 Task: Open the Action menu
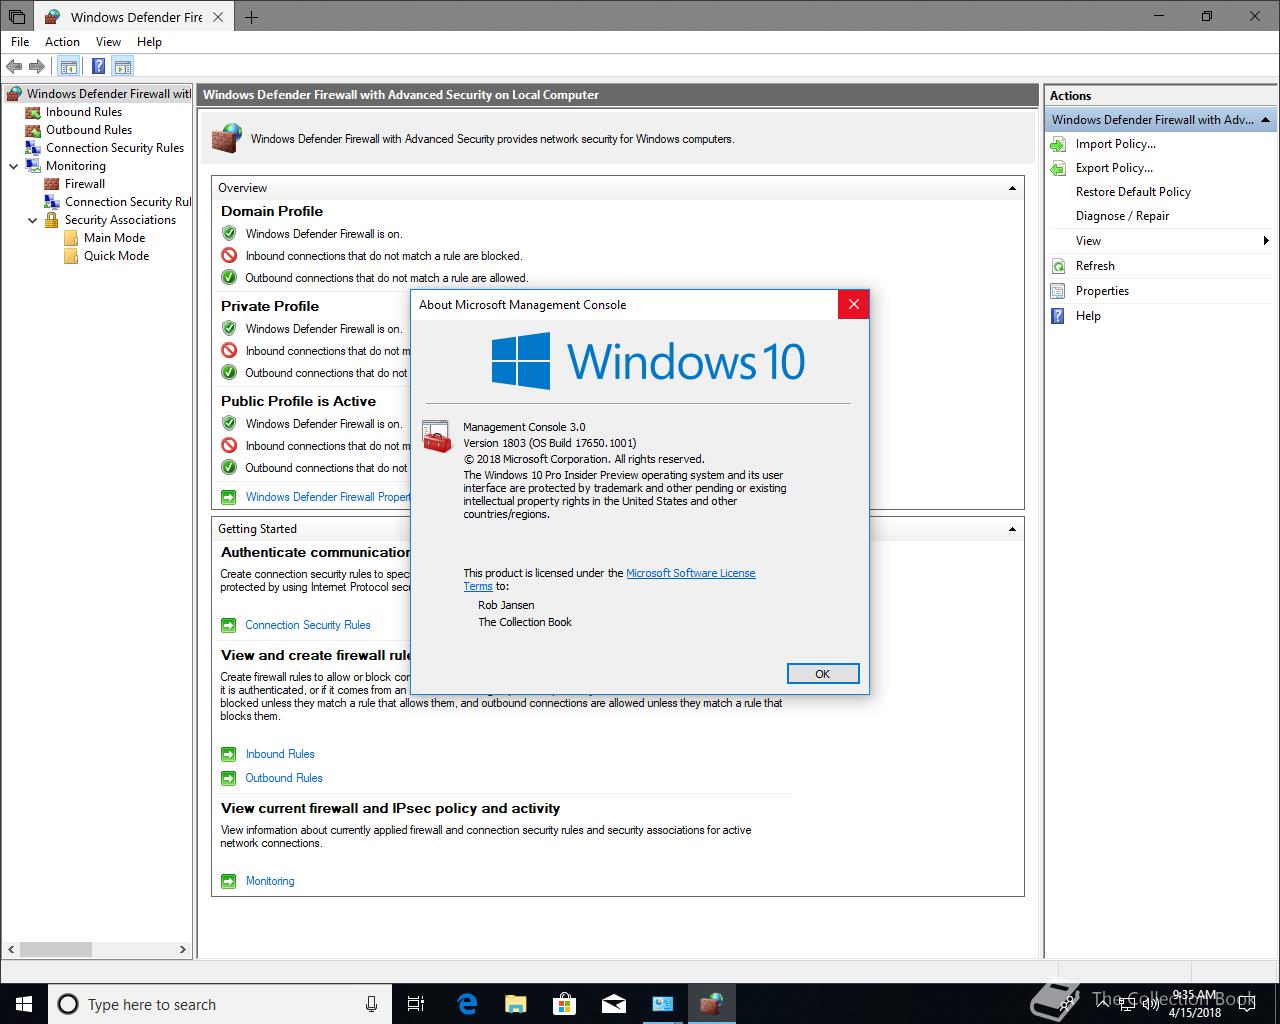click(x=62, y=42)
